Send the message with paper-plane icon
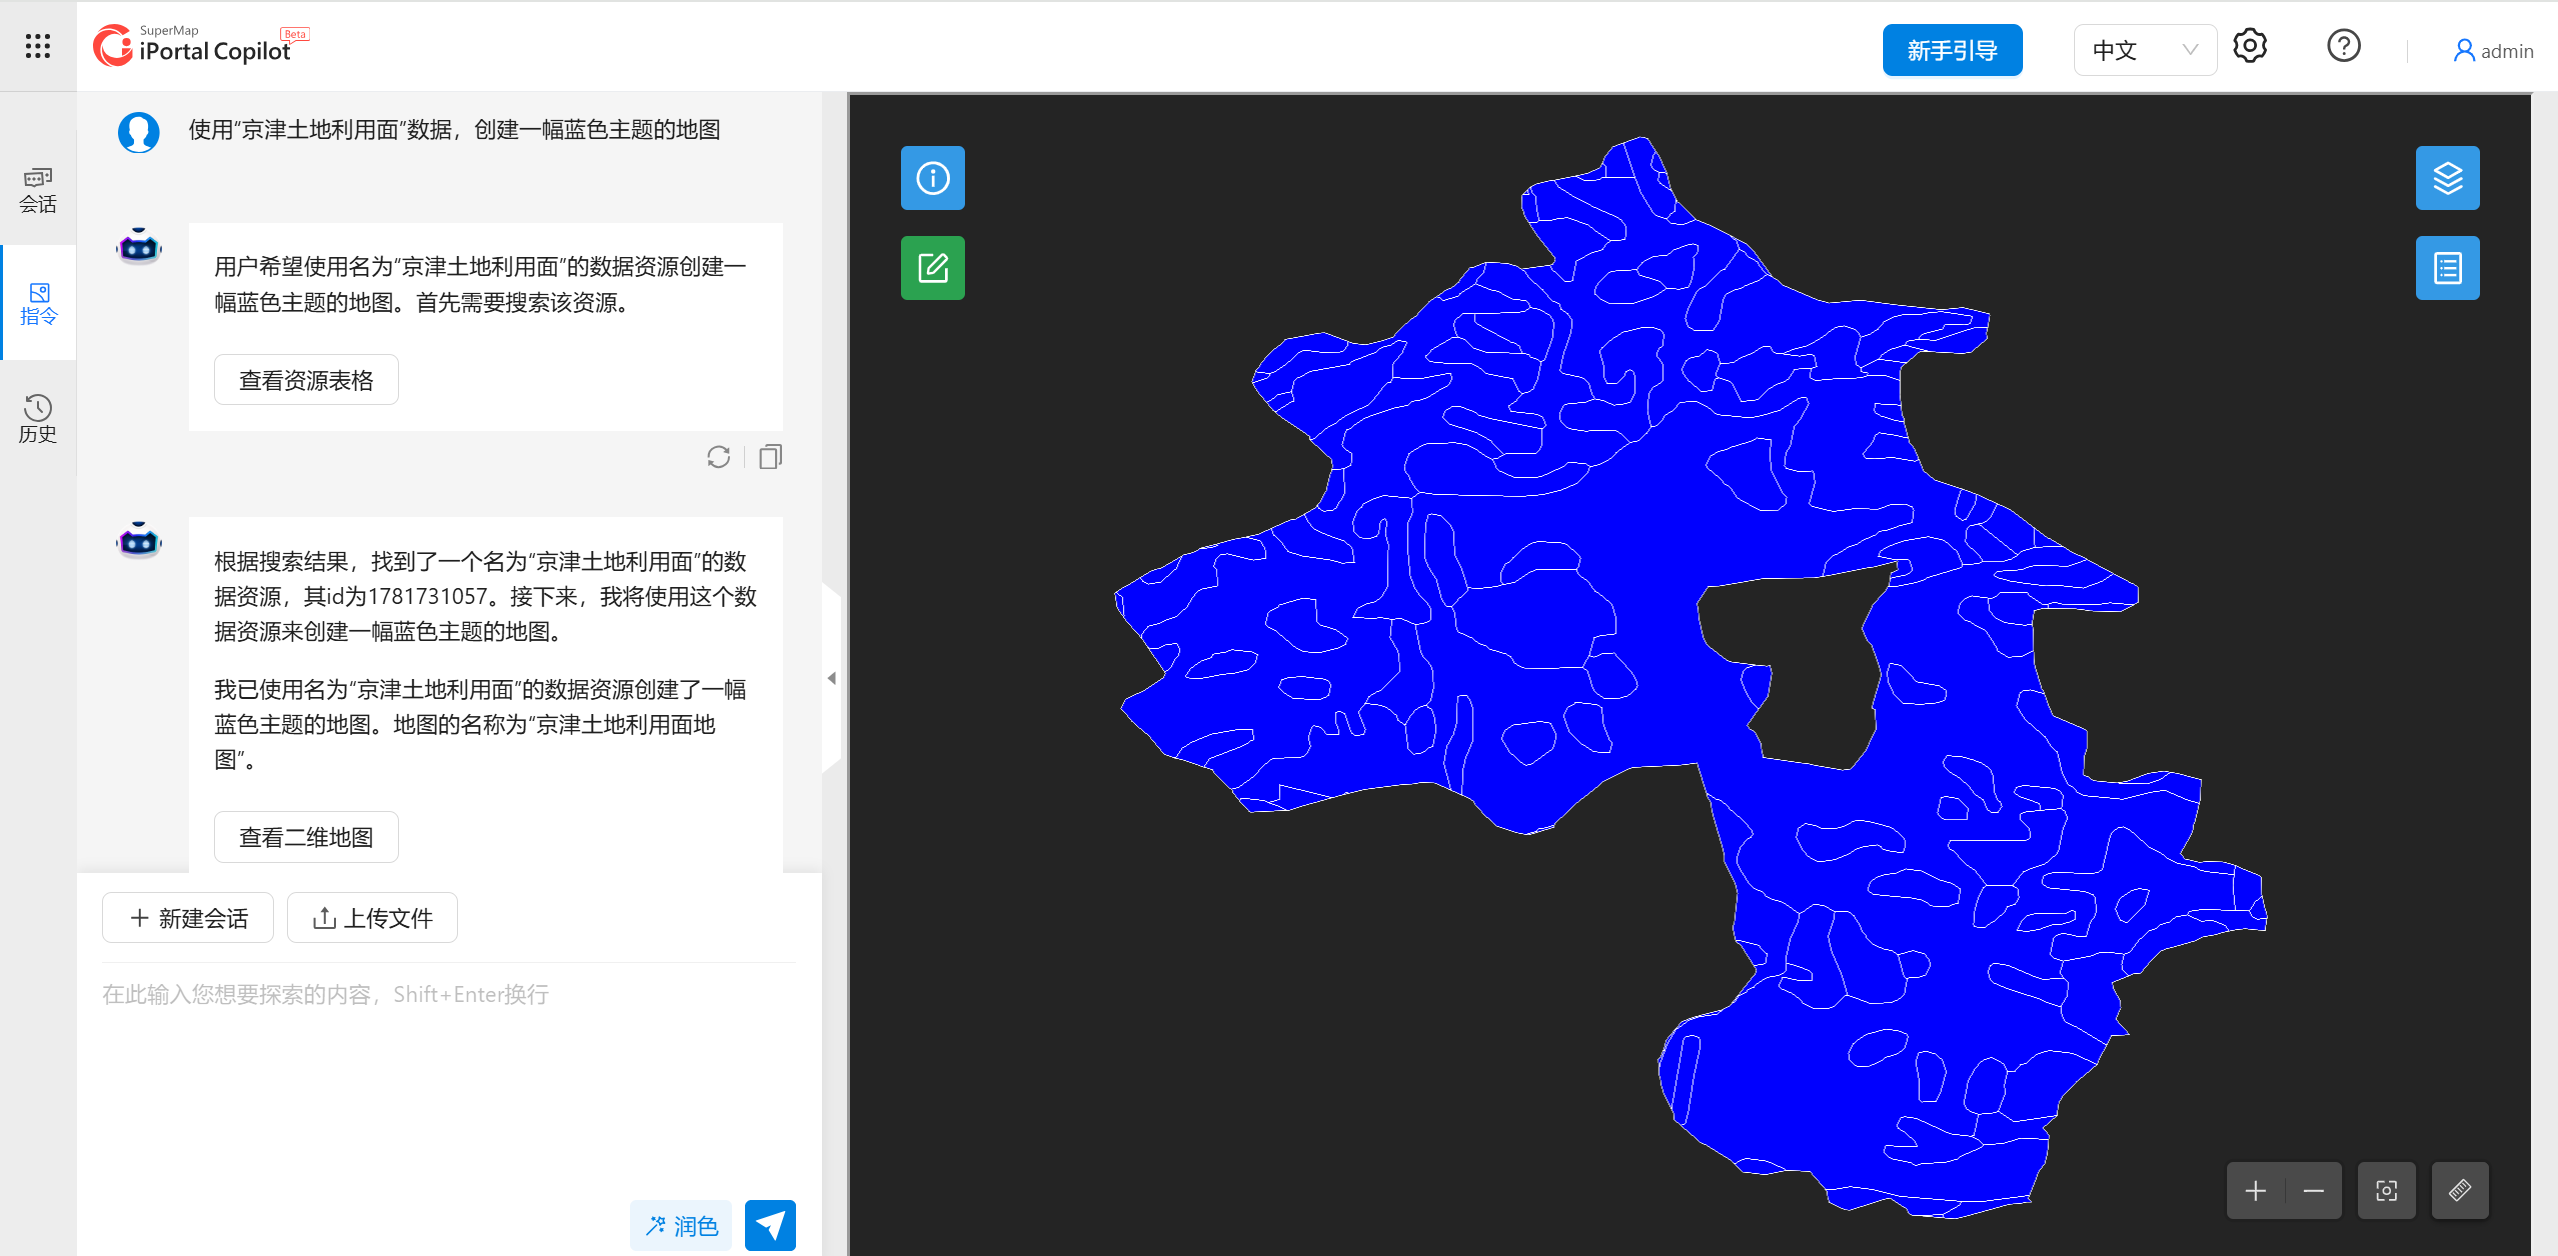Viewport: 2558px width, 1256px height. [770, 1225]
